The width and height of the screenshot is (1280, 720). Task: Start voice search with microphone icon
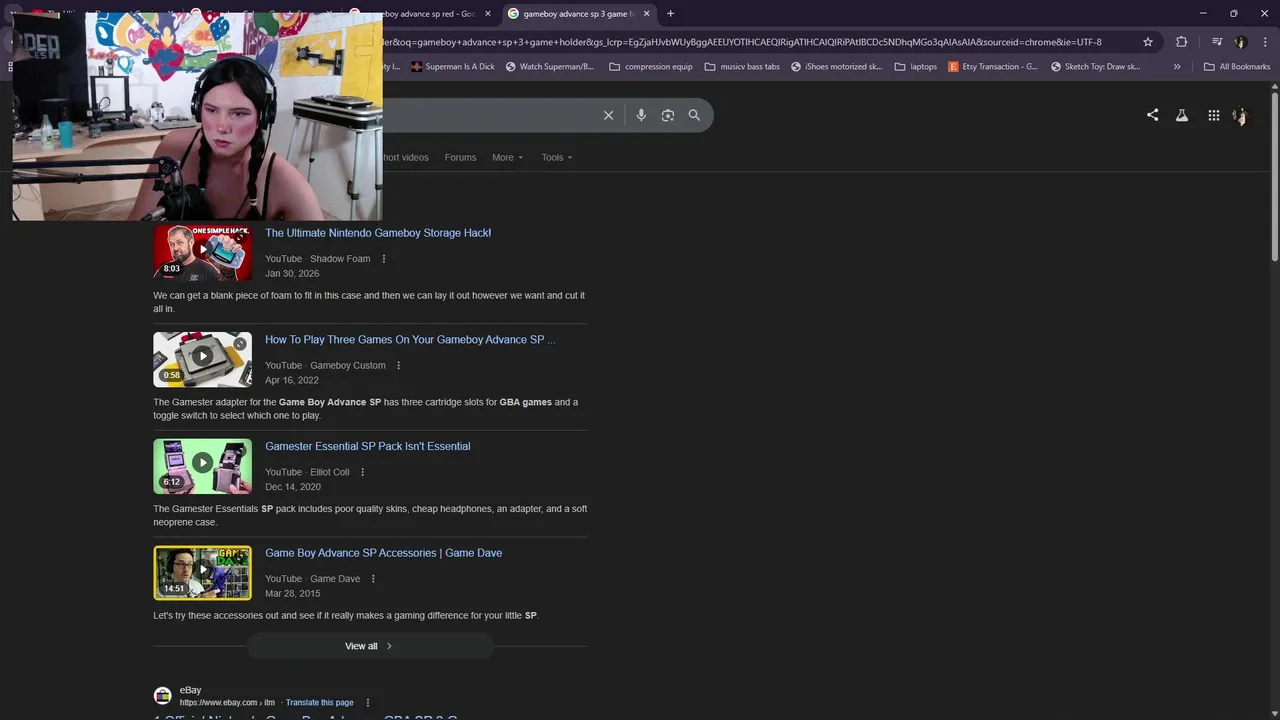[x=641, y=115]
